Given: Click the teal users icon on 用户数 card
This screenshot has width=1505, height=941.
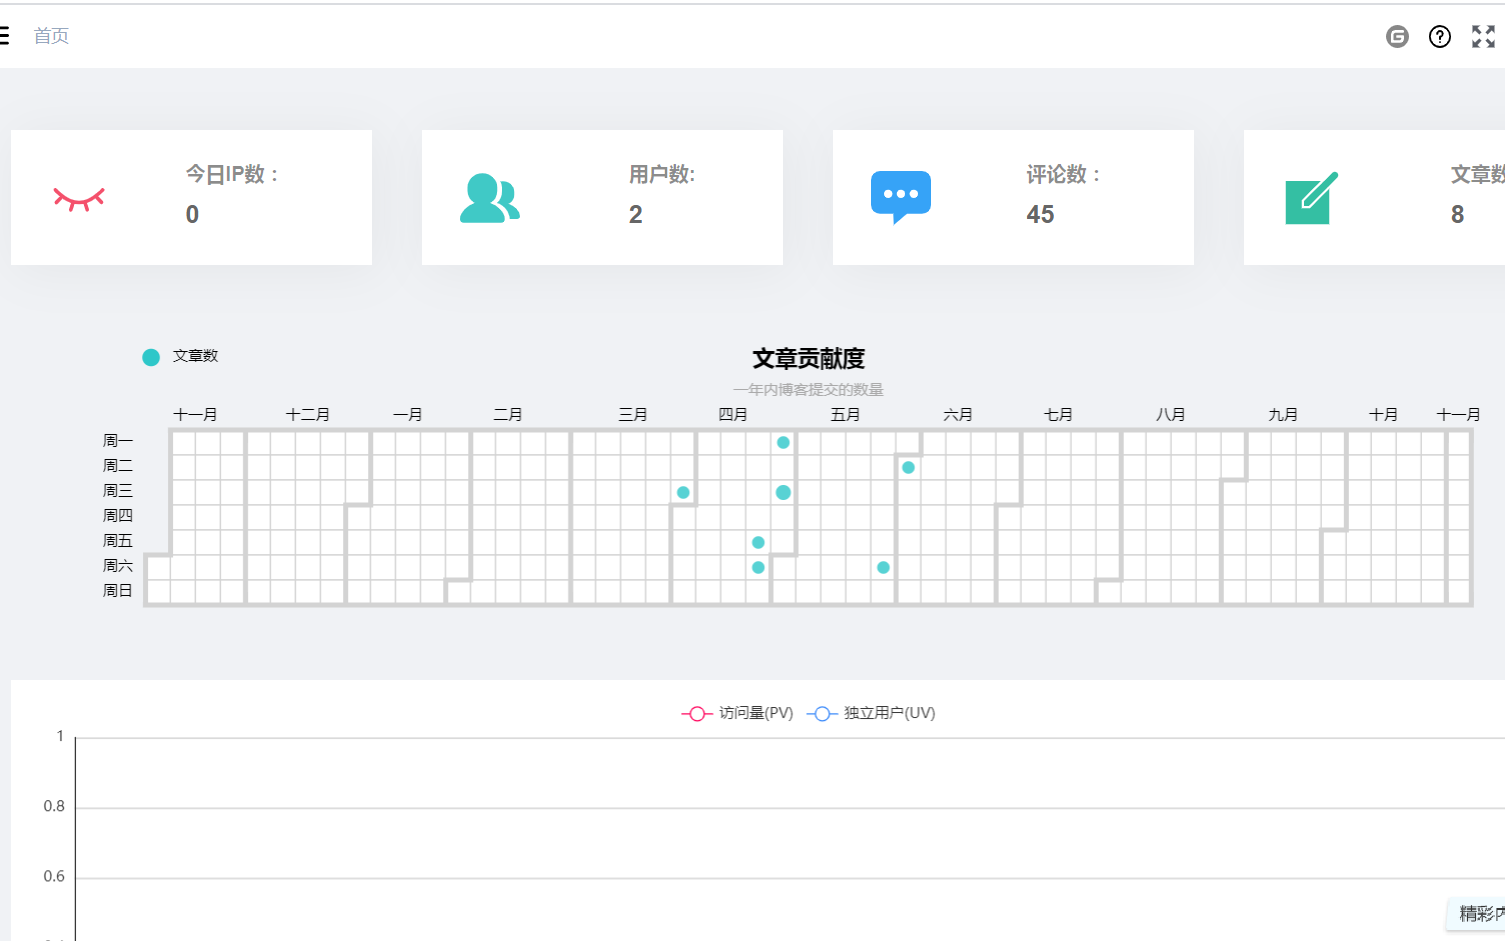Looking at the screenshot, I should (x=490, y=198).
